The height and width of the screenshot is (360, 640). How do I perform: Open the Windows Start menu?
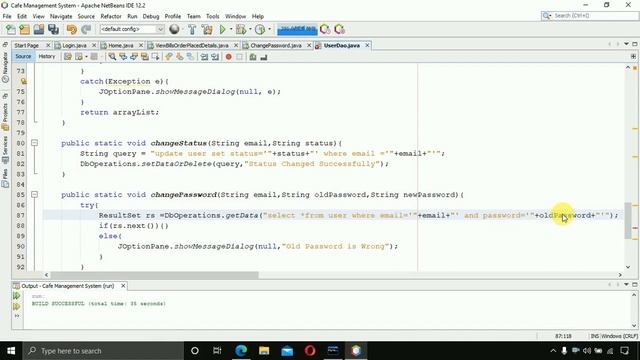pos(11,351)
